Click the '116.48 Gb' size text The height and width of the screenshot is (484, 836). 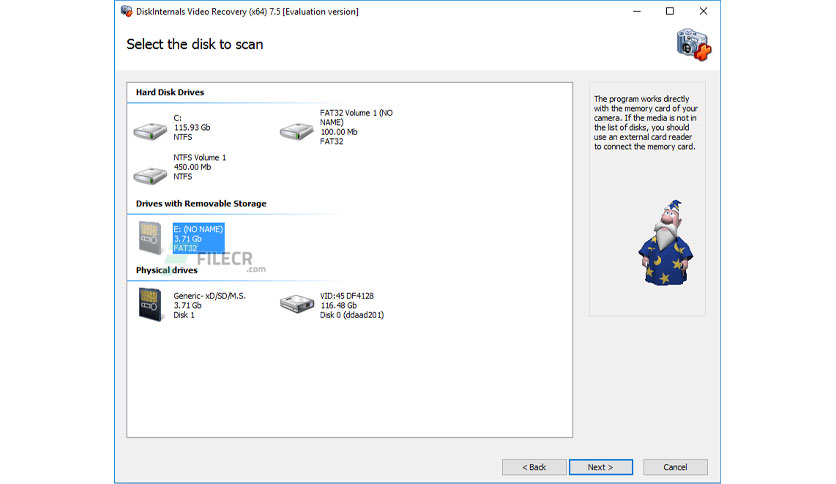(339, 305)
